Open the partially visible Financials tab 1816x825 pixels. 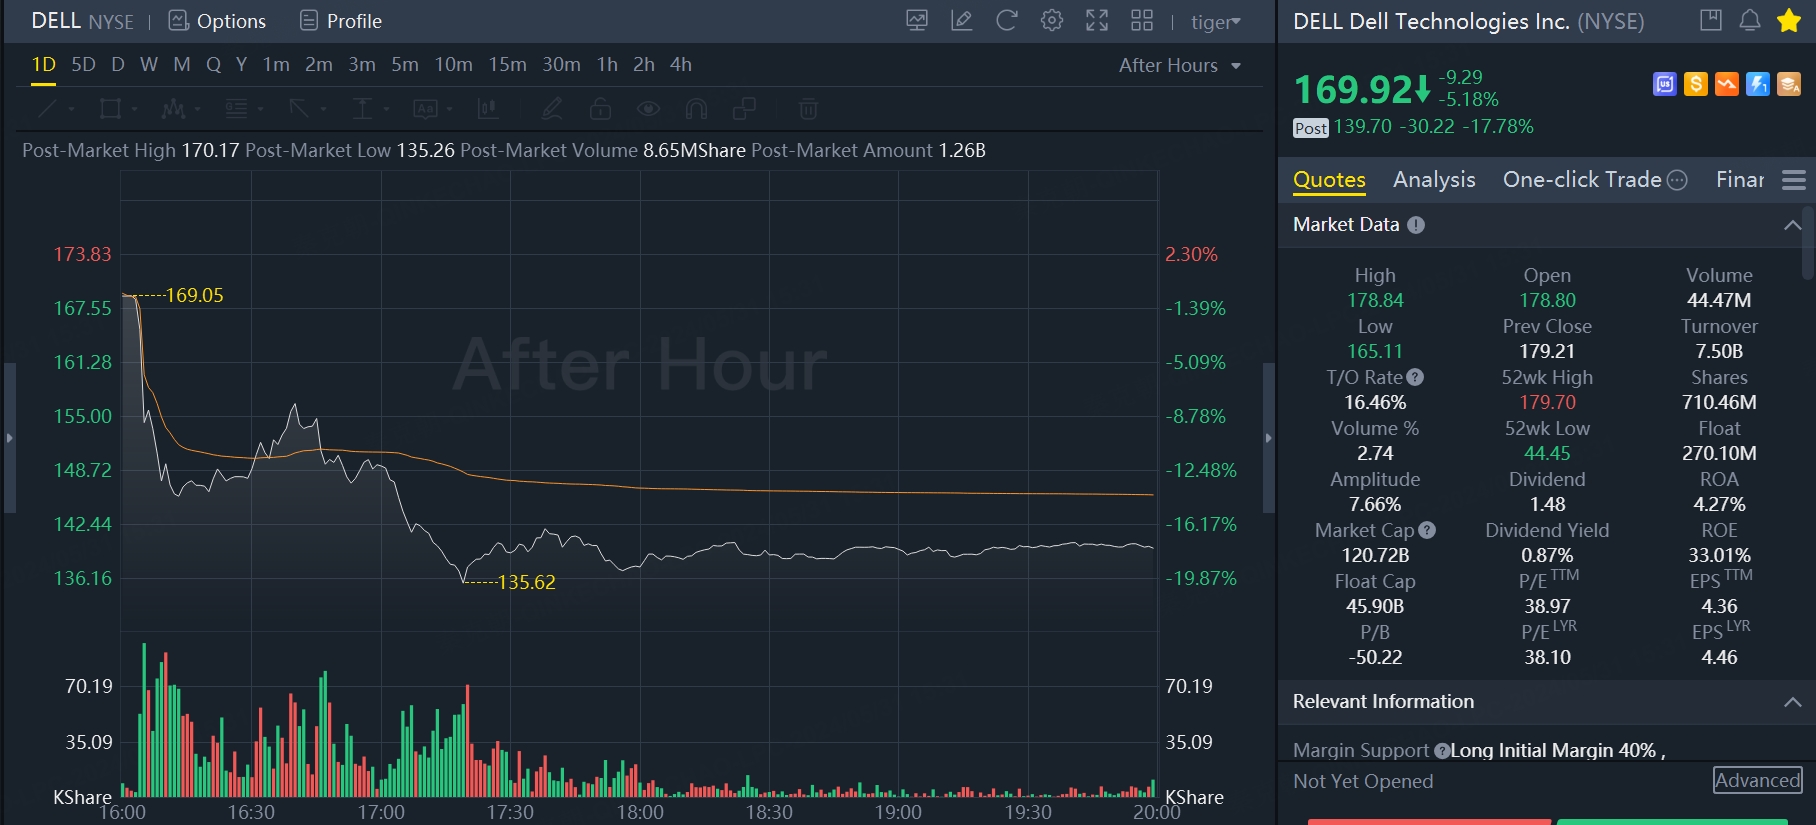(1740, 180)
